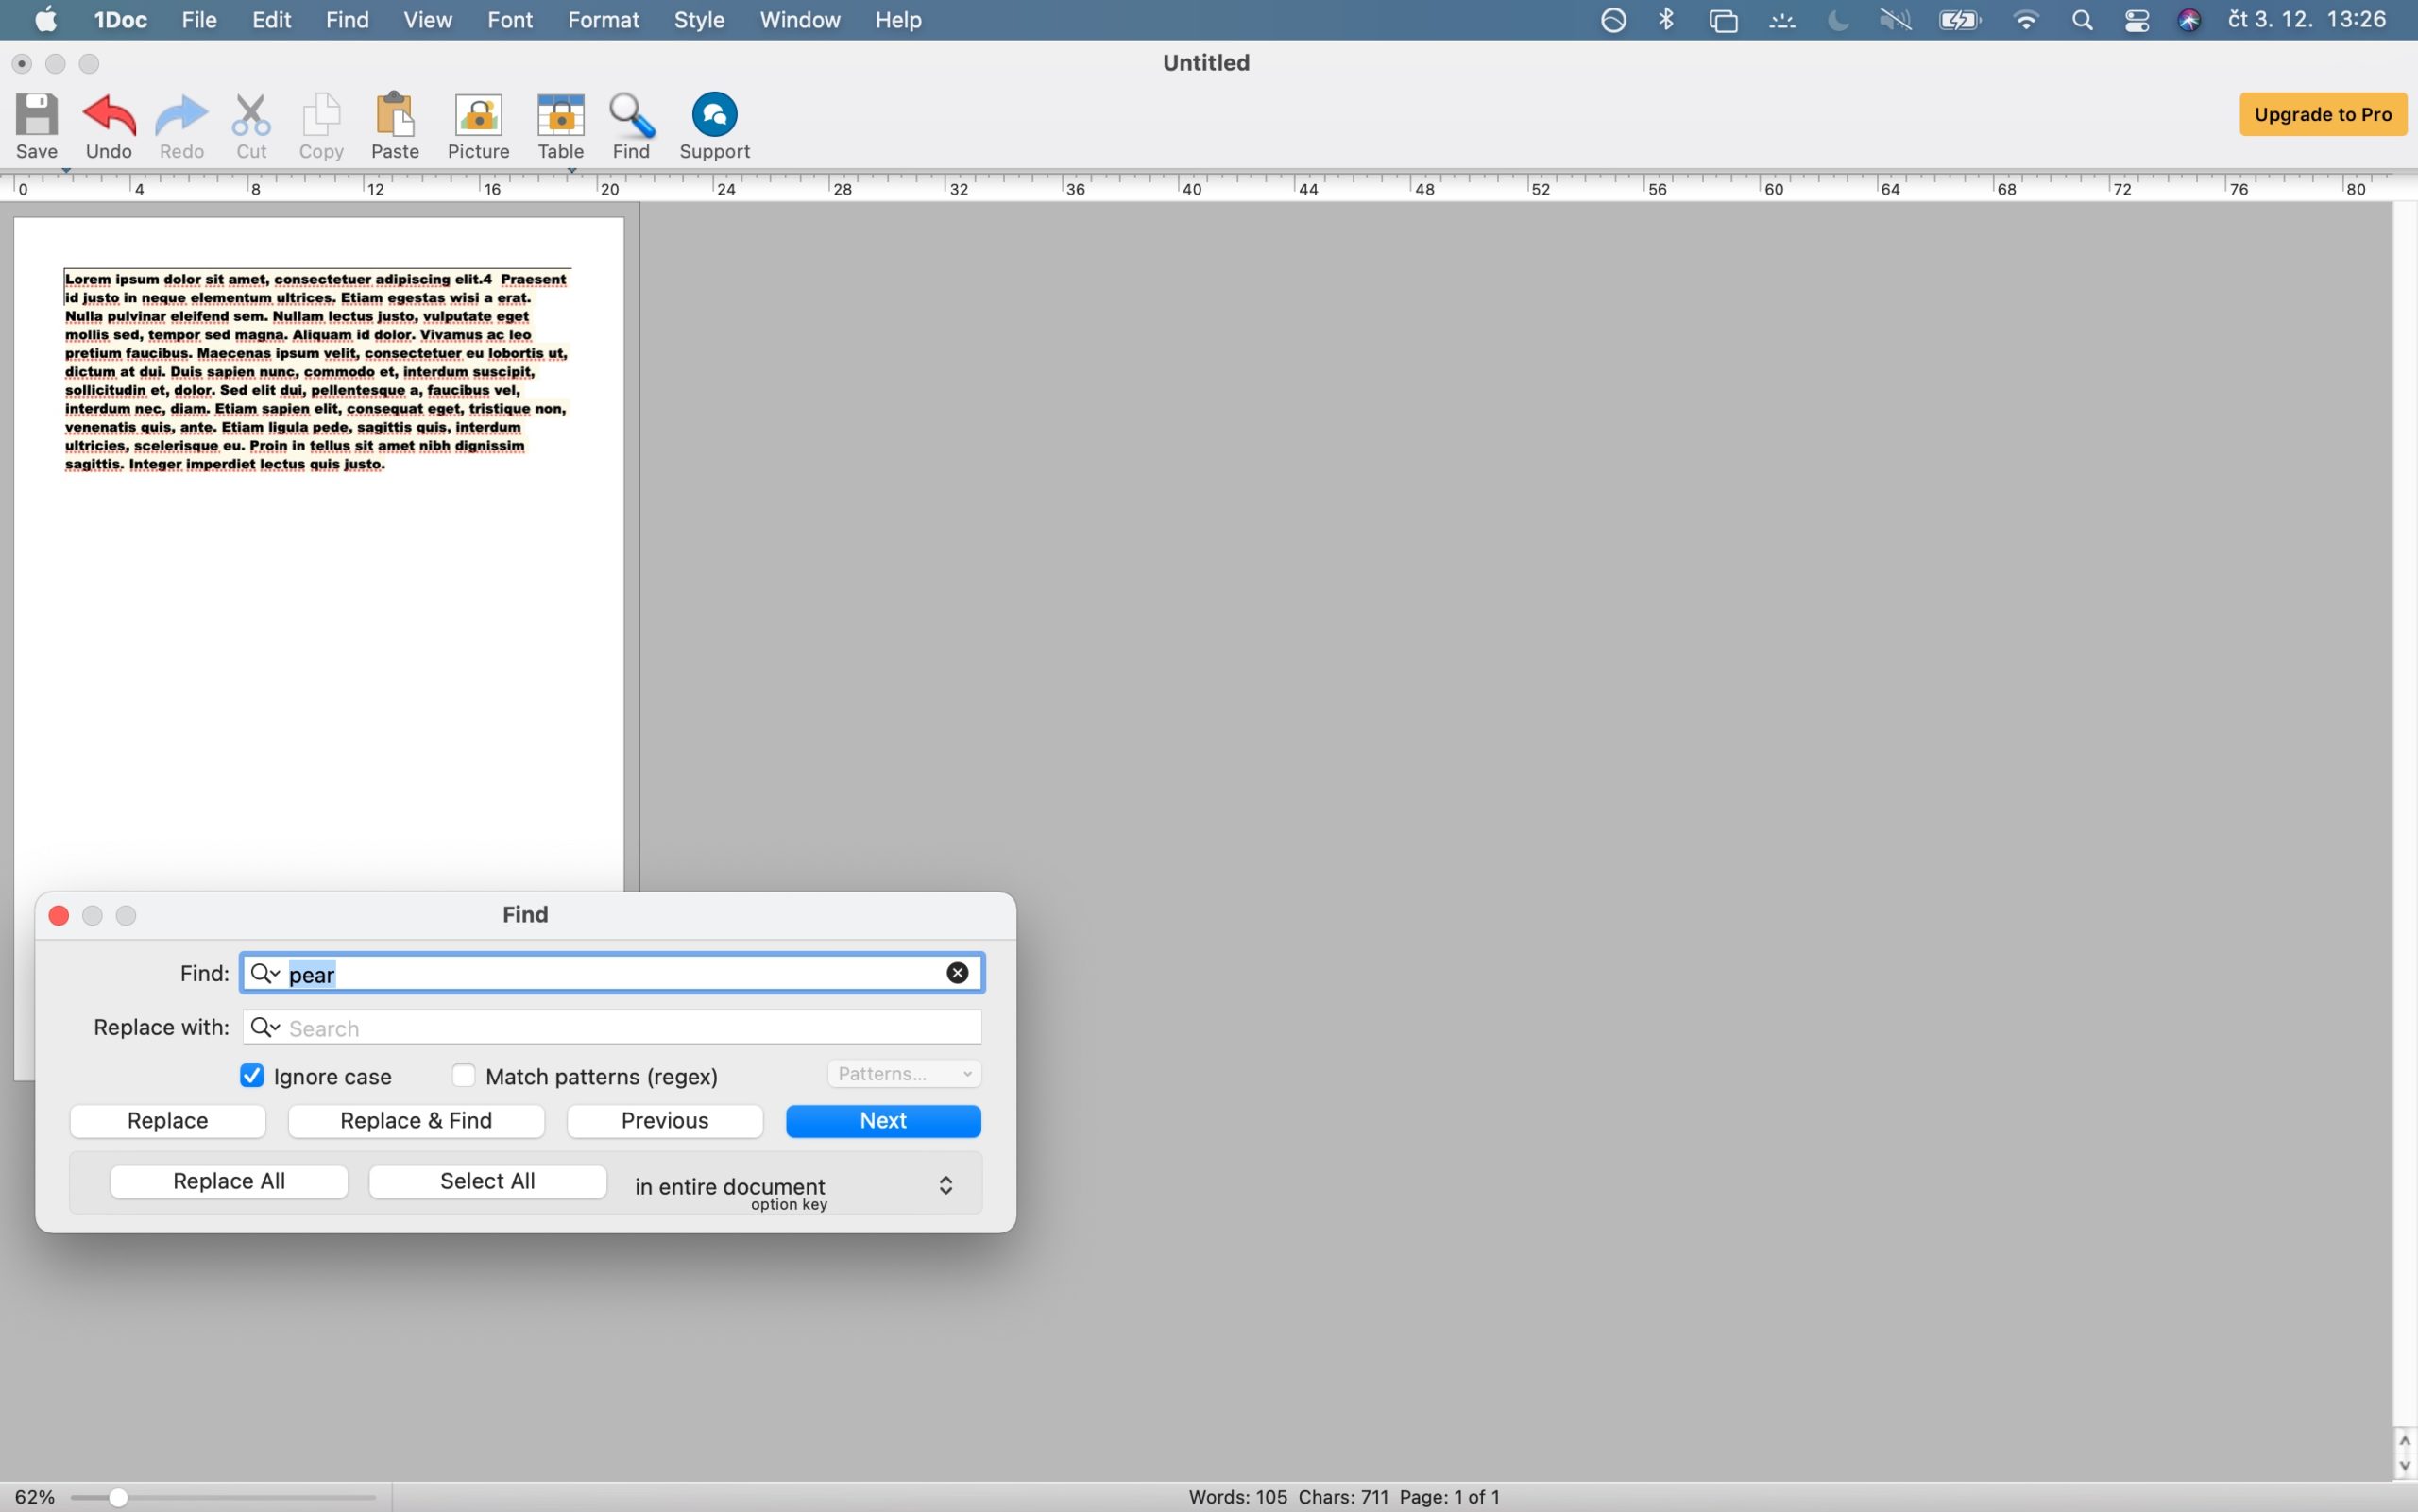Open the Format menu

tap(603, 20)
